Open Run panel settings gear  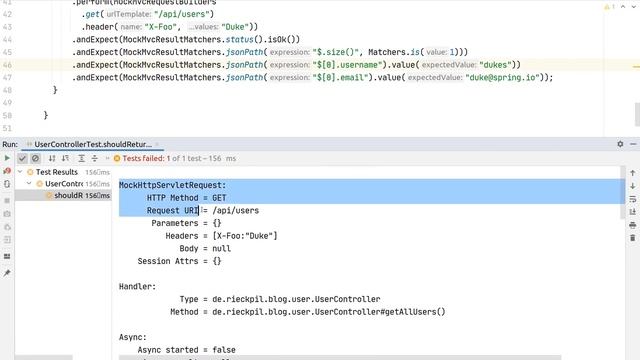tap(620, 144)
